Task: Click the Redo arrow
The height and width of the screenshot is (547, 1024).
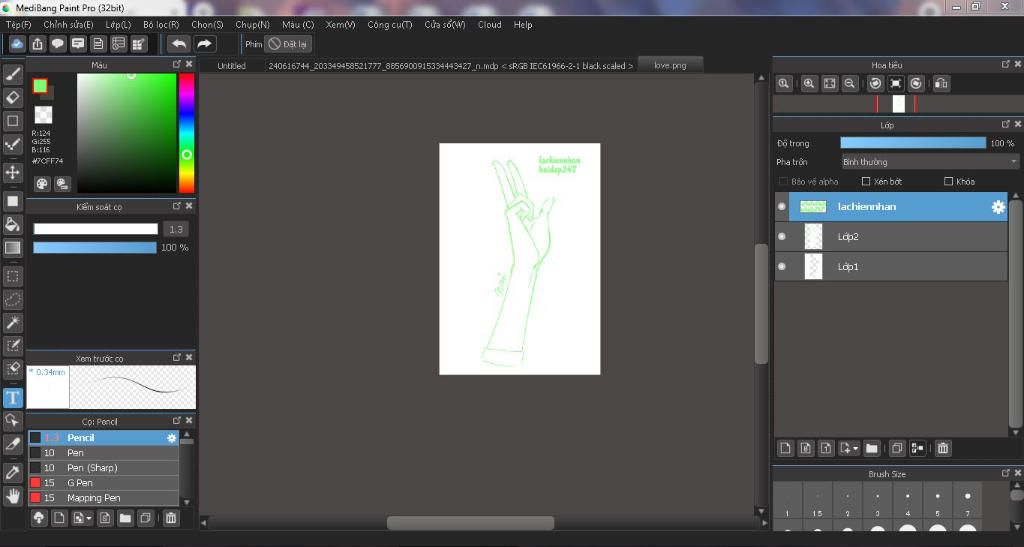Action: coord(204,44)
